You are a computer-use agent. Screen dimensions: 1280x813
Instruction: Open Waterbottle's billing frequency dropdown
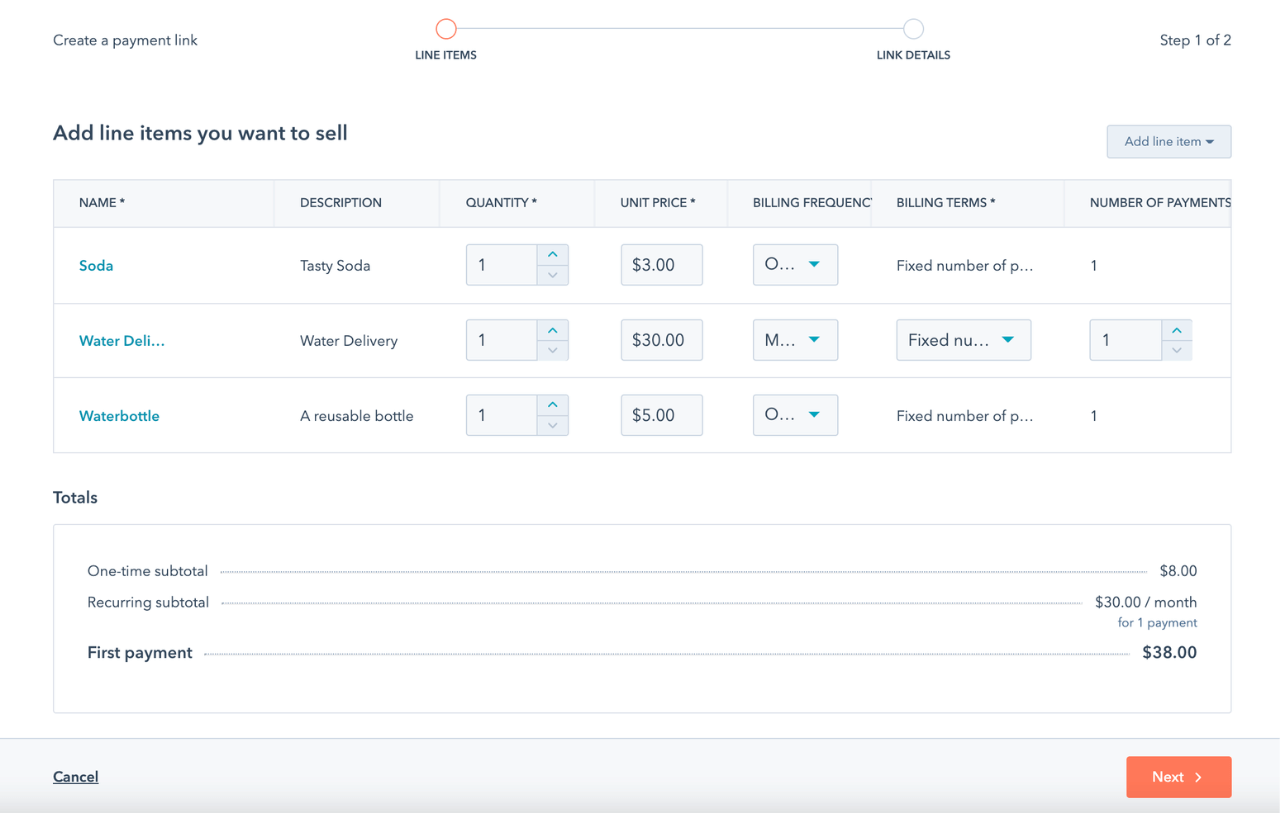[795, 414]
